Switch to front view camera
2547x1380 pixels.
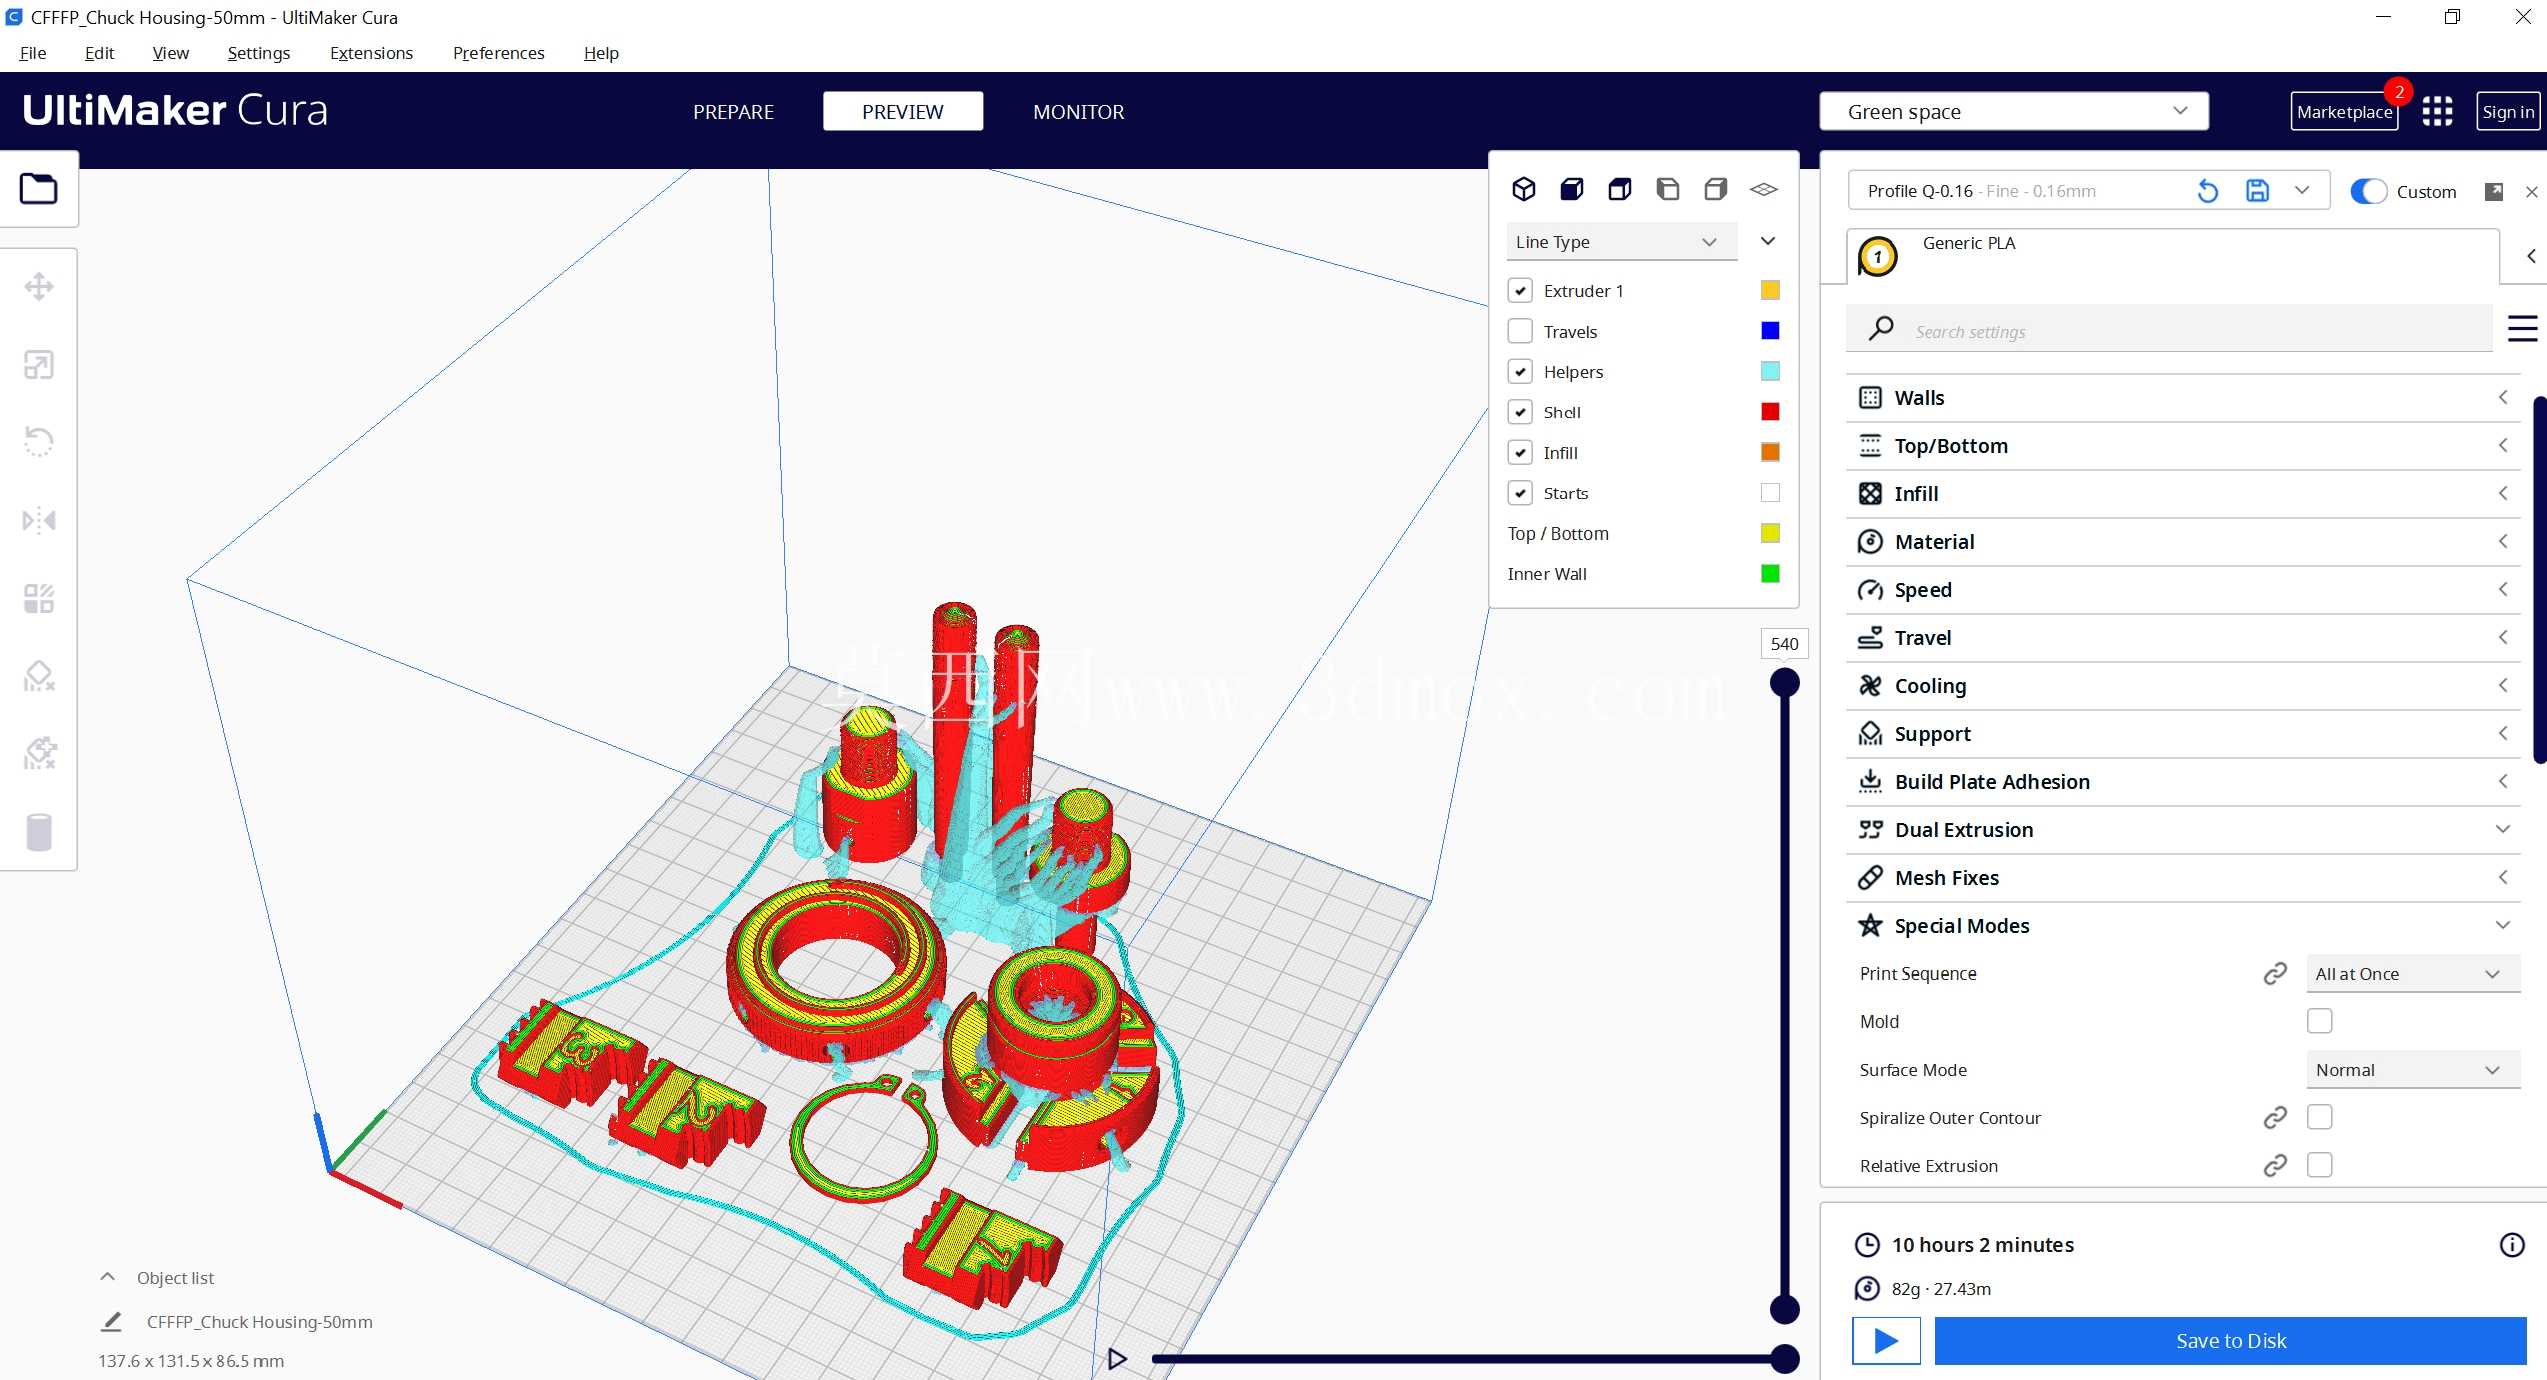click(1571, 189)
